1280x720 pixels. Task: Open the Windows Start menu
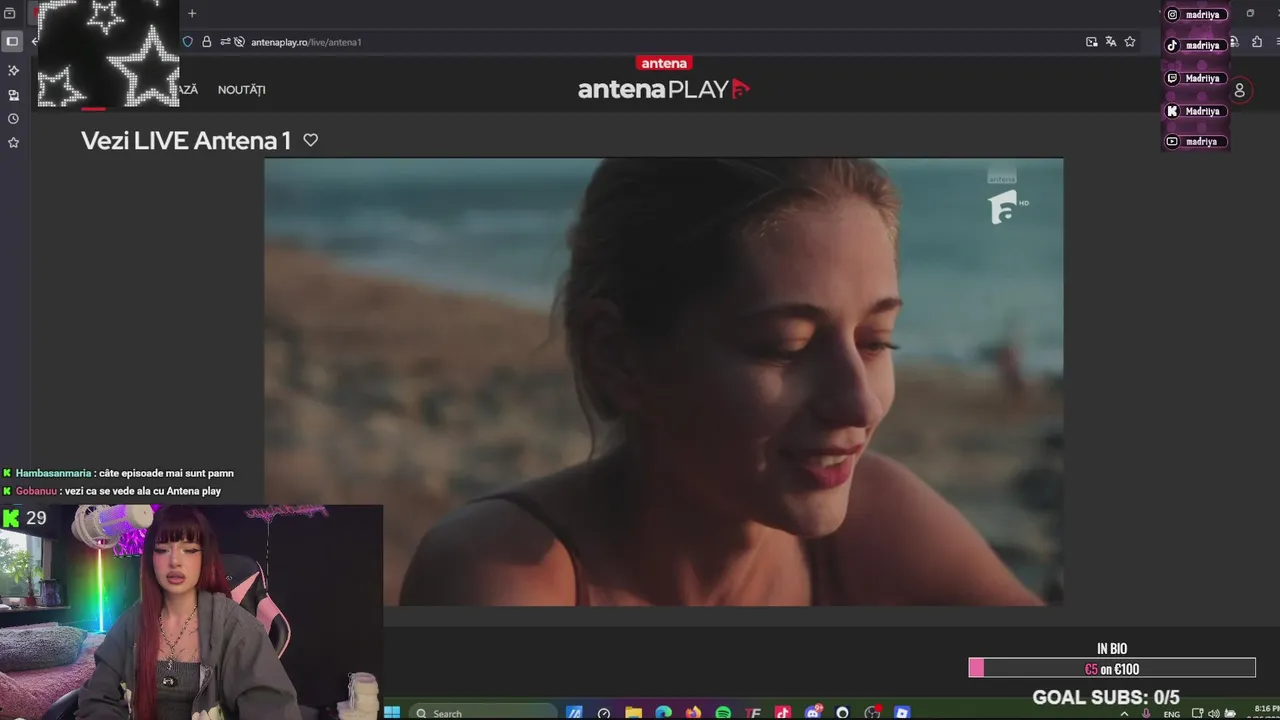392,713
